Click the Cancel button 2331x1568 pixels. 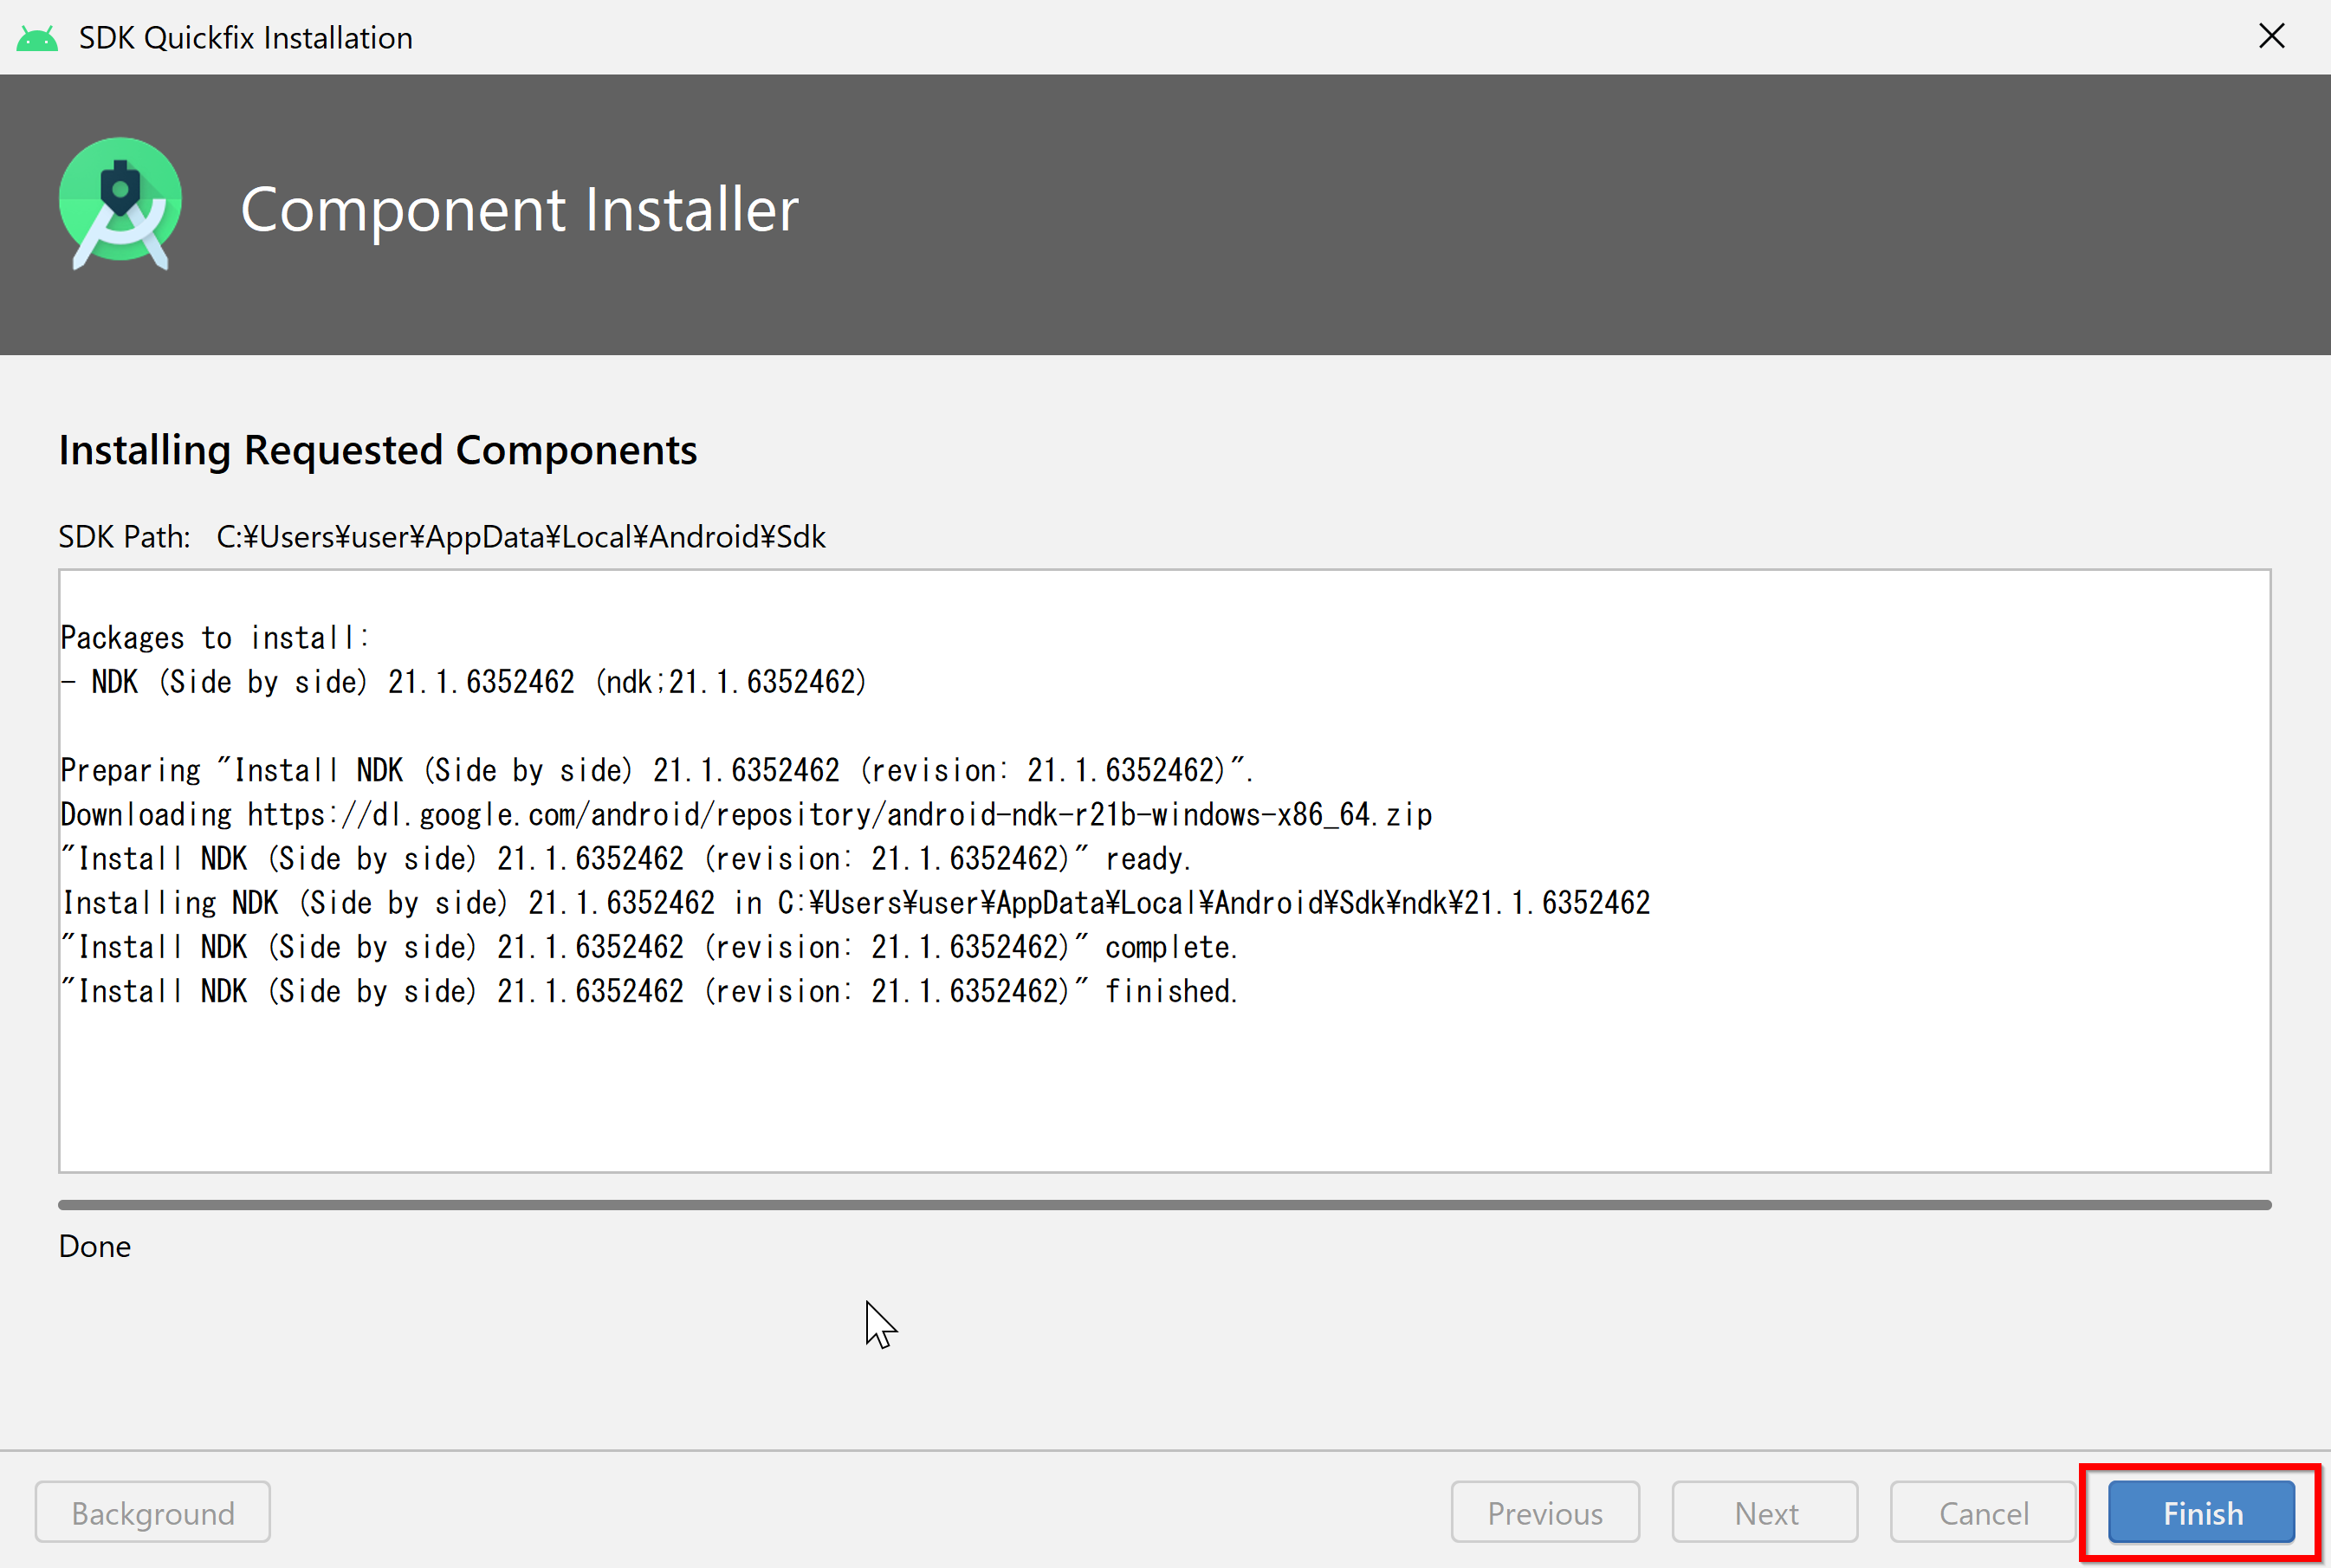click(1983, 1512)
